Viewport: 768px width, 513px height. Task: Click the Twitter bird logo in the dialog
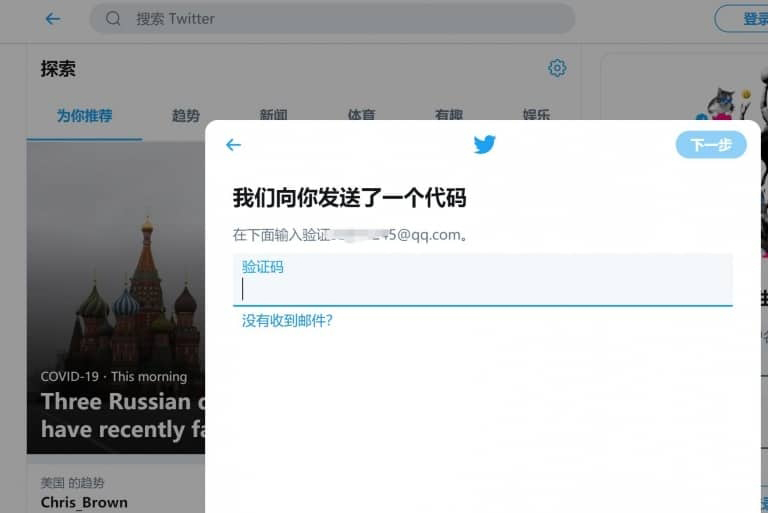click(x=484, y=145)
